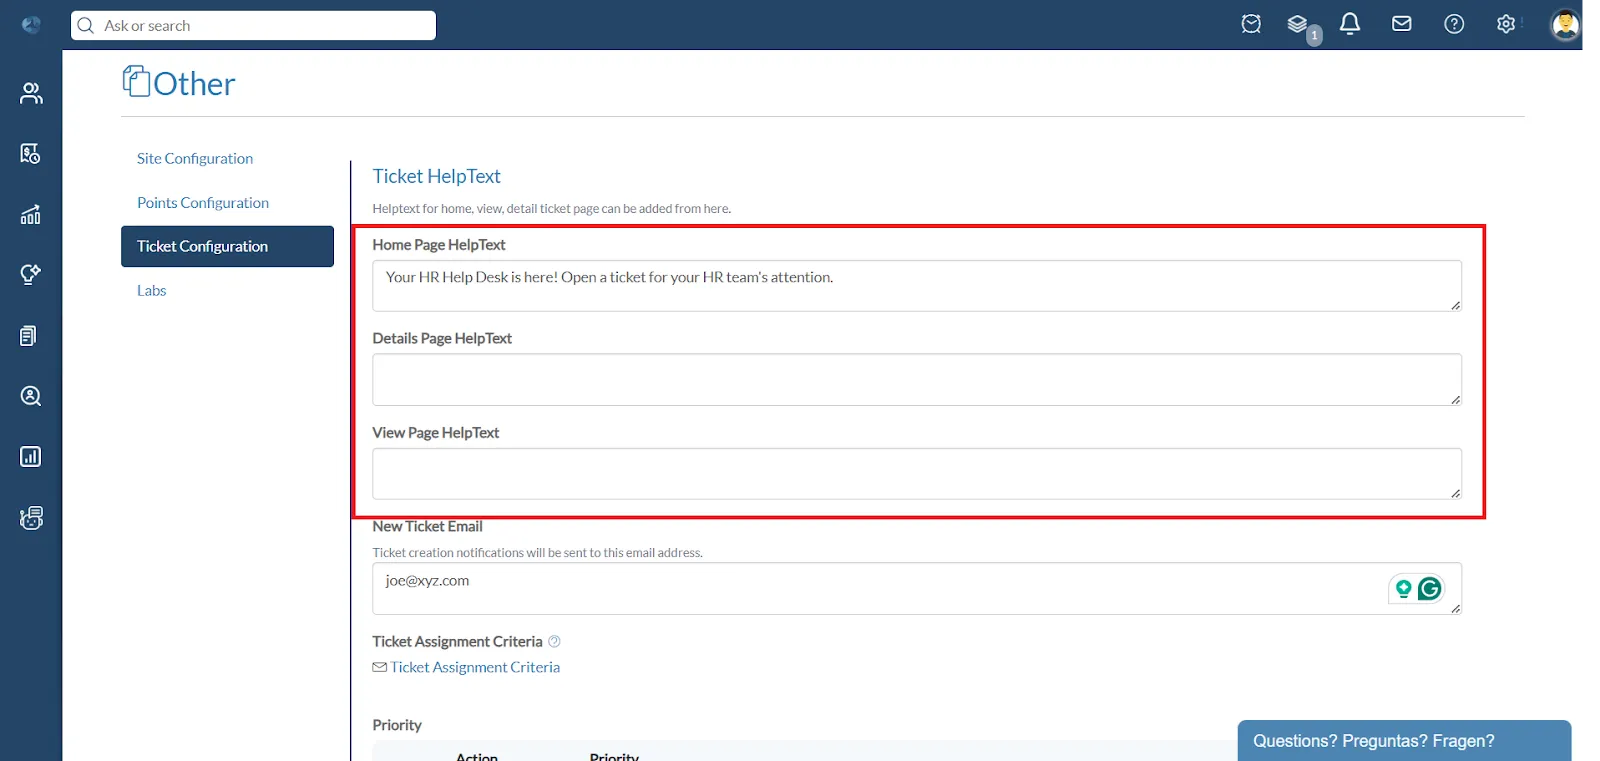Image resolution: width=1600 pixels, height=761 pixels.
Task: Click the Grammarly icon in email field
Action: (1430, 589)
